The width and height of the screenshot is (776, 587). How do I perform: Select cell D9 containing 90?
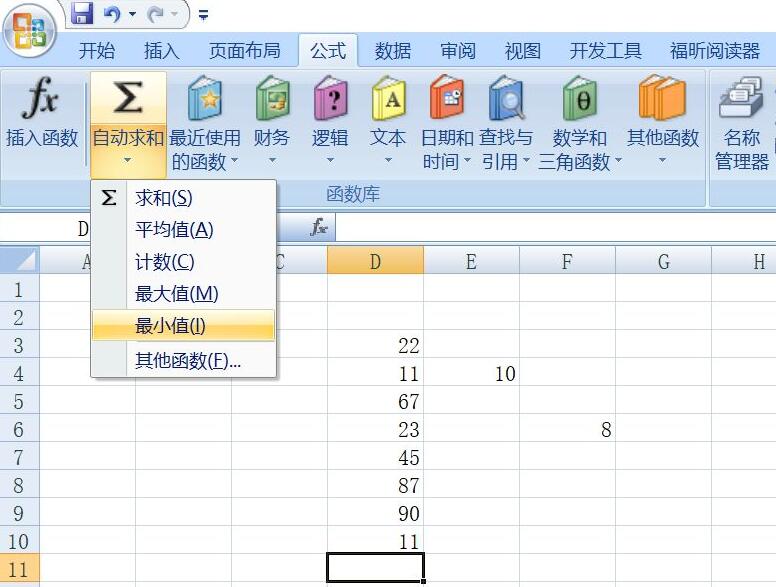click(376, 513)
